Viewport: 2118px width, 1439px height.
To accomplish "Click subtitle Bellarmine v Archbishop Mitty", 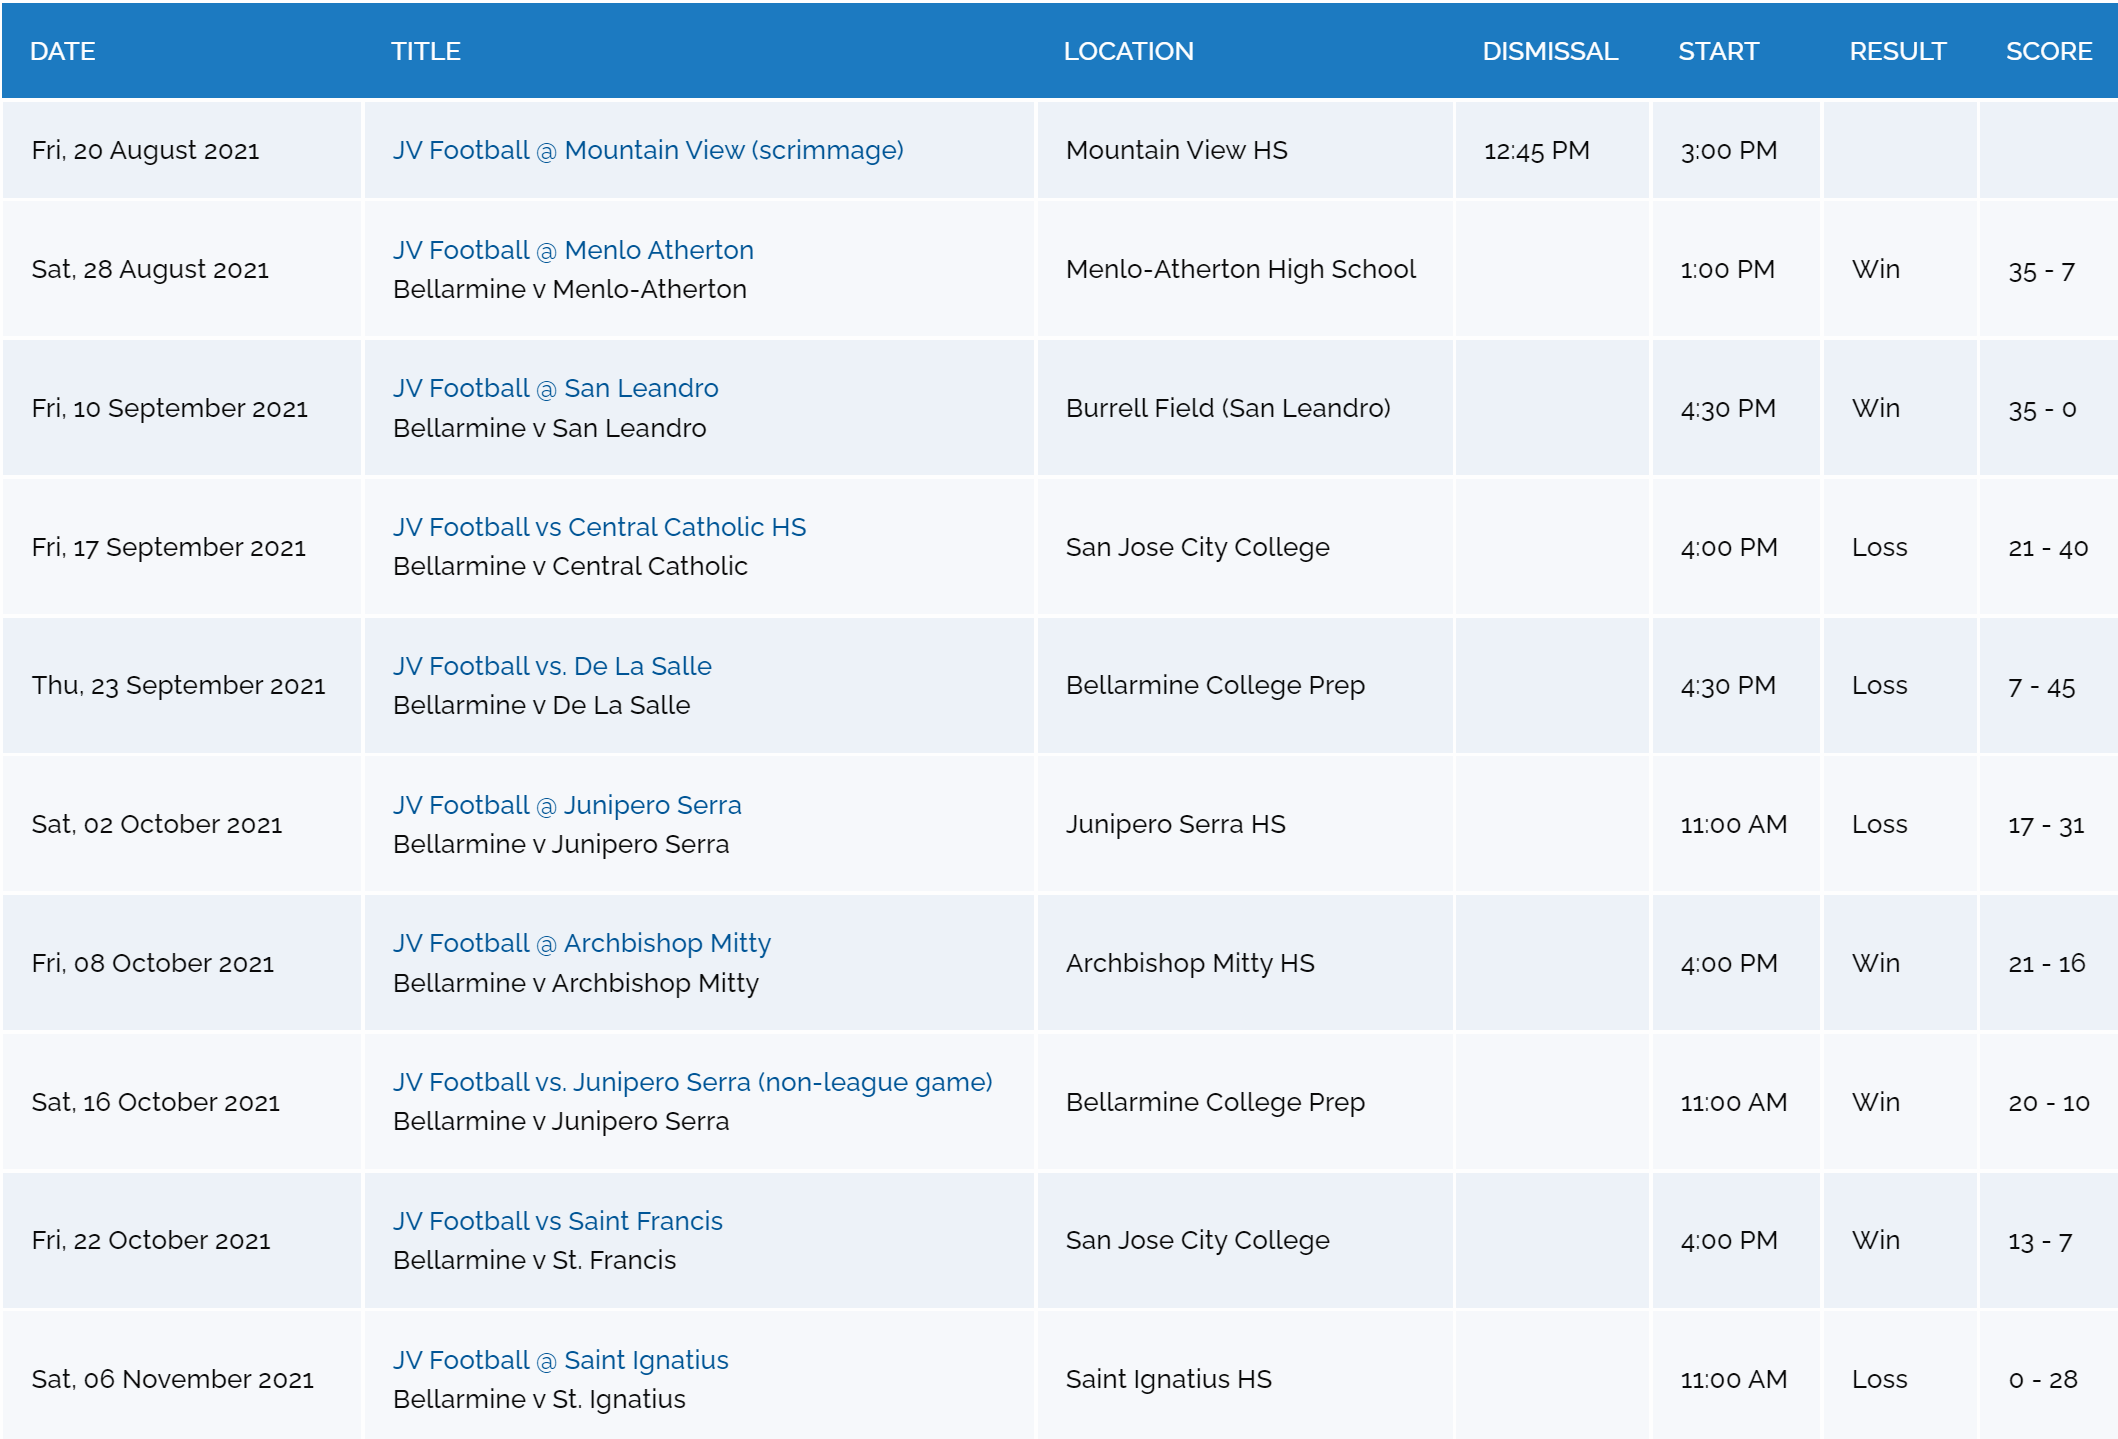I will 576,983.
